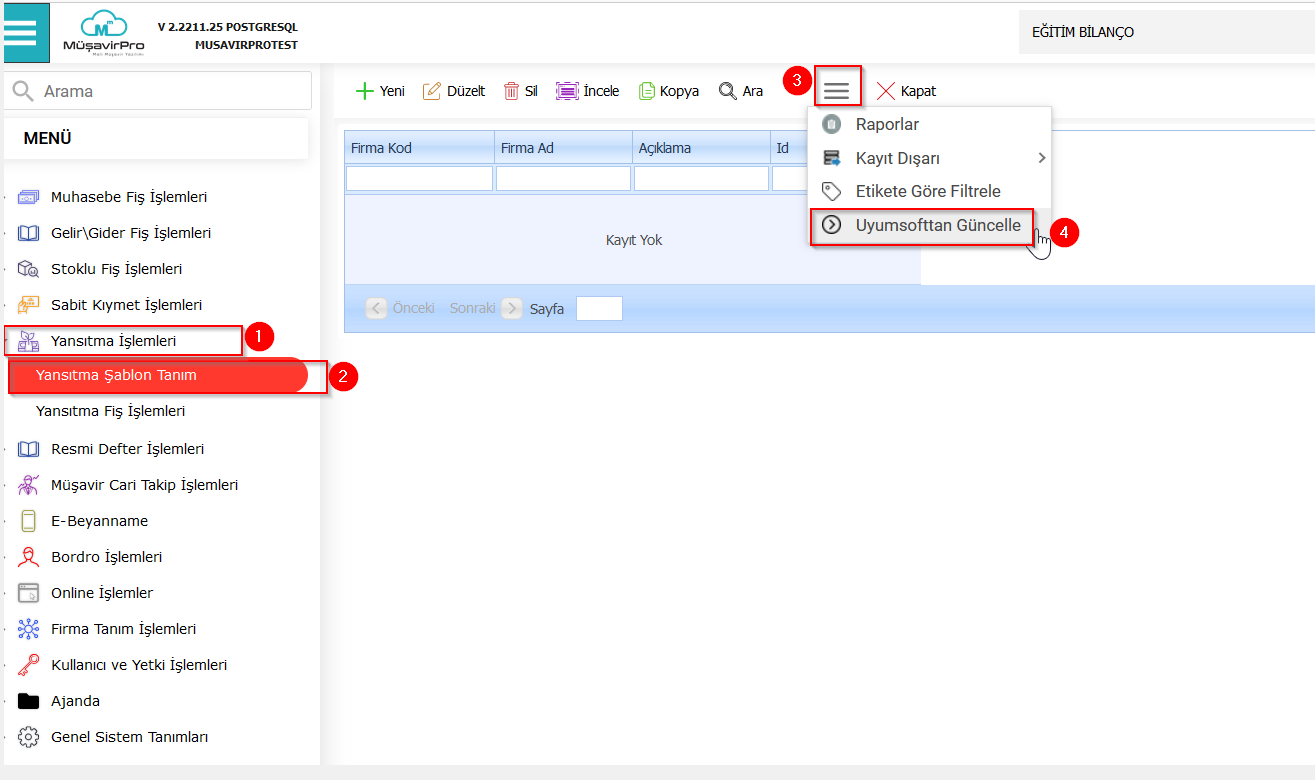Click the Online İşlemler window icon
The height and width of the screenshot is (780, 1315).
[28, 593]
